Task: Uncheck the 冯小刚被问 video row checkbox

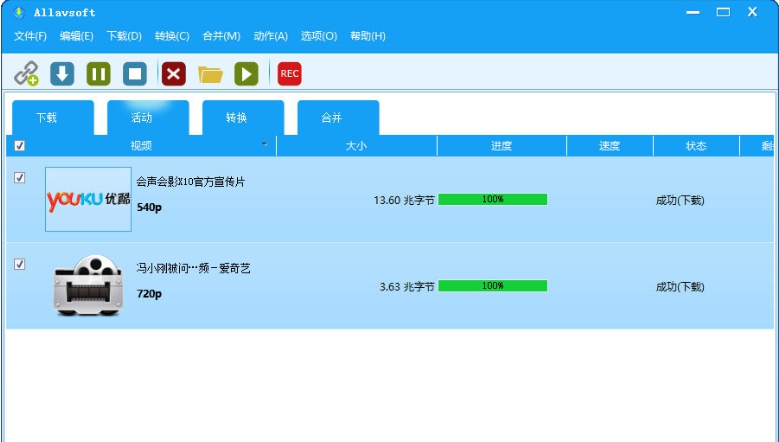Action: point(20,265)
